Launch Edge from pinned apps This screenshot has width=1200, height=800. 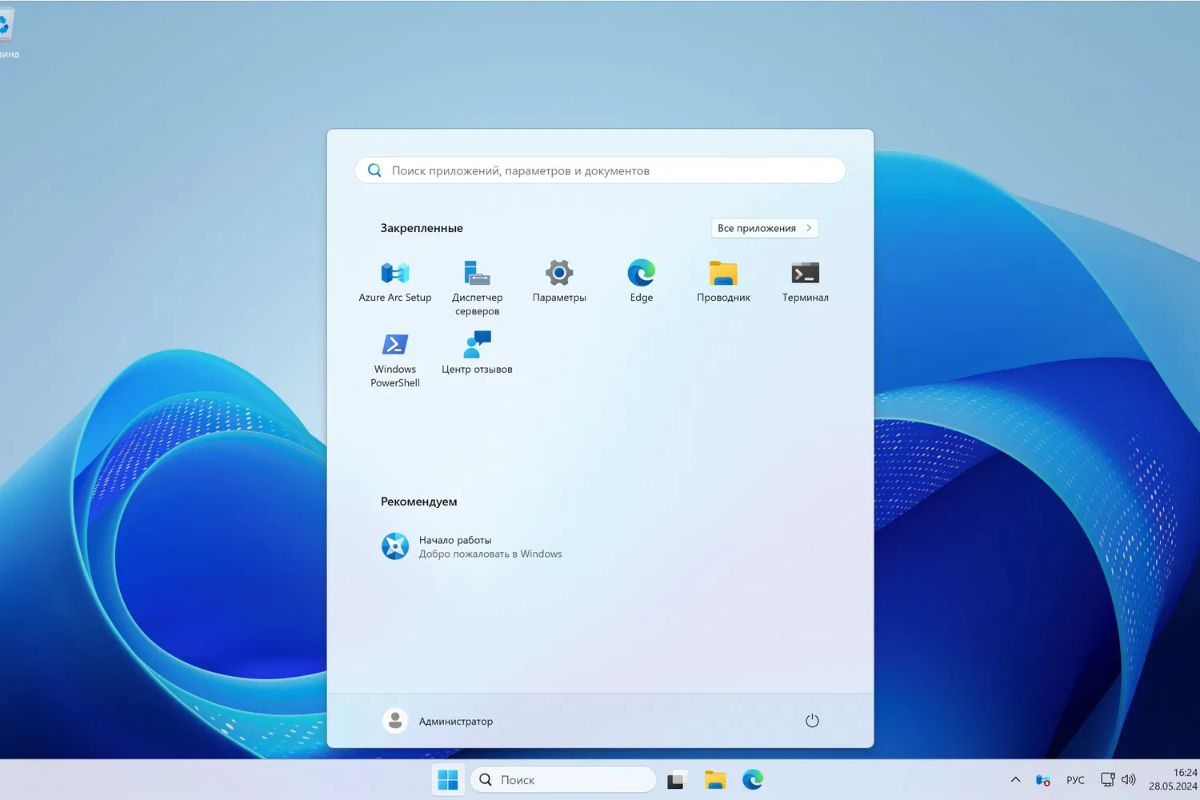tap(641, 281)
